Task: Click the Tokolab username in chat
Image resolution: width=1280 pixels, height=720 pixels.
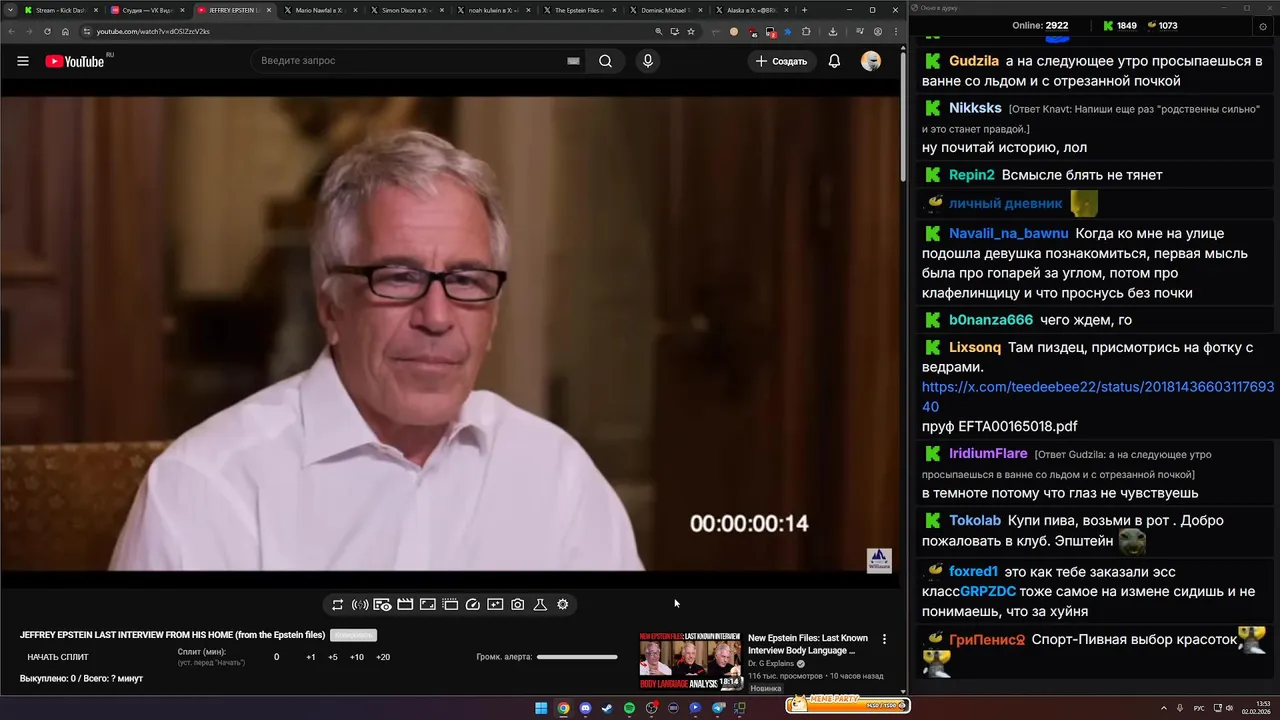Action: pos(975,521)
